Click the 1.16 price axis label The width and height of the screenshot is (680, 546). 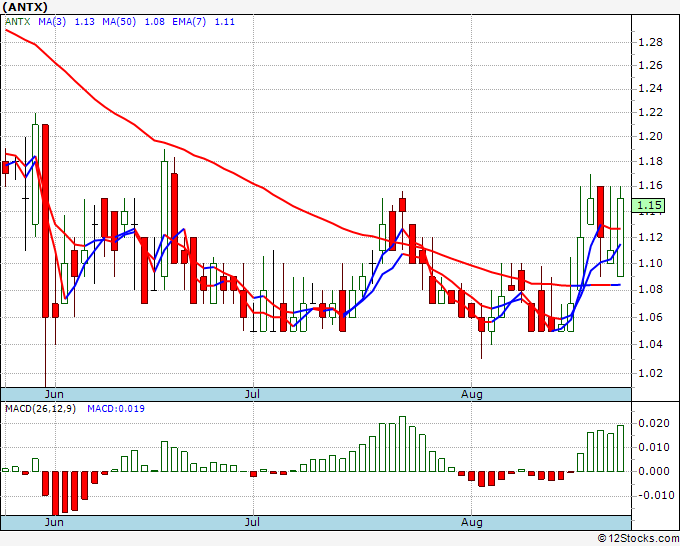coord(651,186)
